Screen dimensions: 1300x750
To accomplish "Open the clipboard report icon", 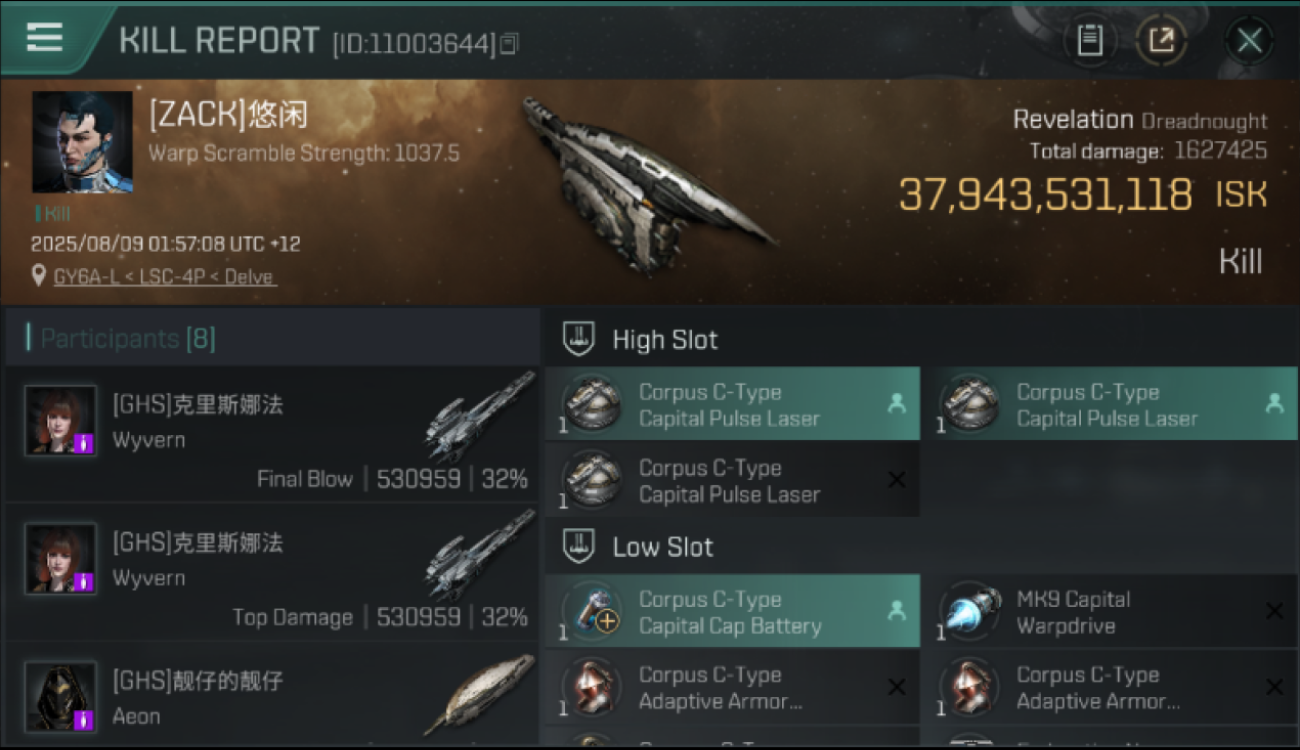I will tap(1089, 41).
